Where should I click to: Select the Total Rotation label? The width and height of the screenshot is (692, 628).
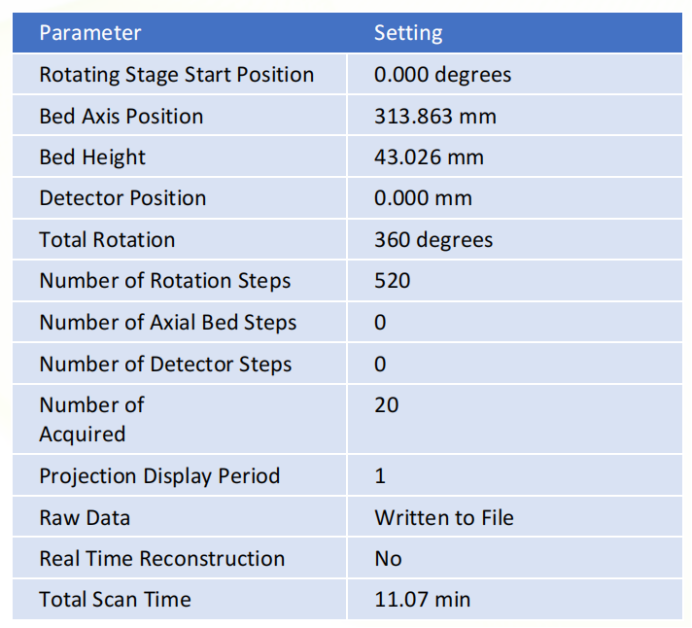(x=107, y=240)
